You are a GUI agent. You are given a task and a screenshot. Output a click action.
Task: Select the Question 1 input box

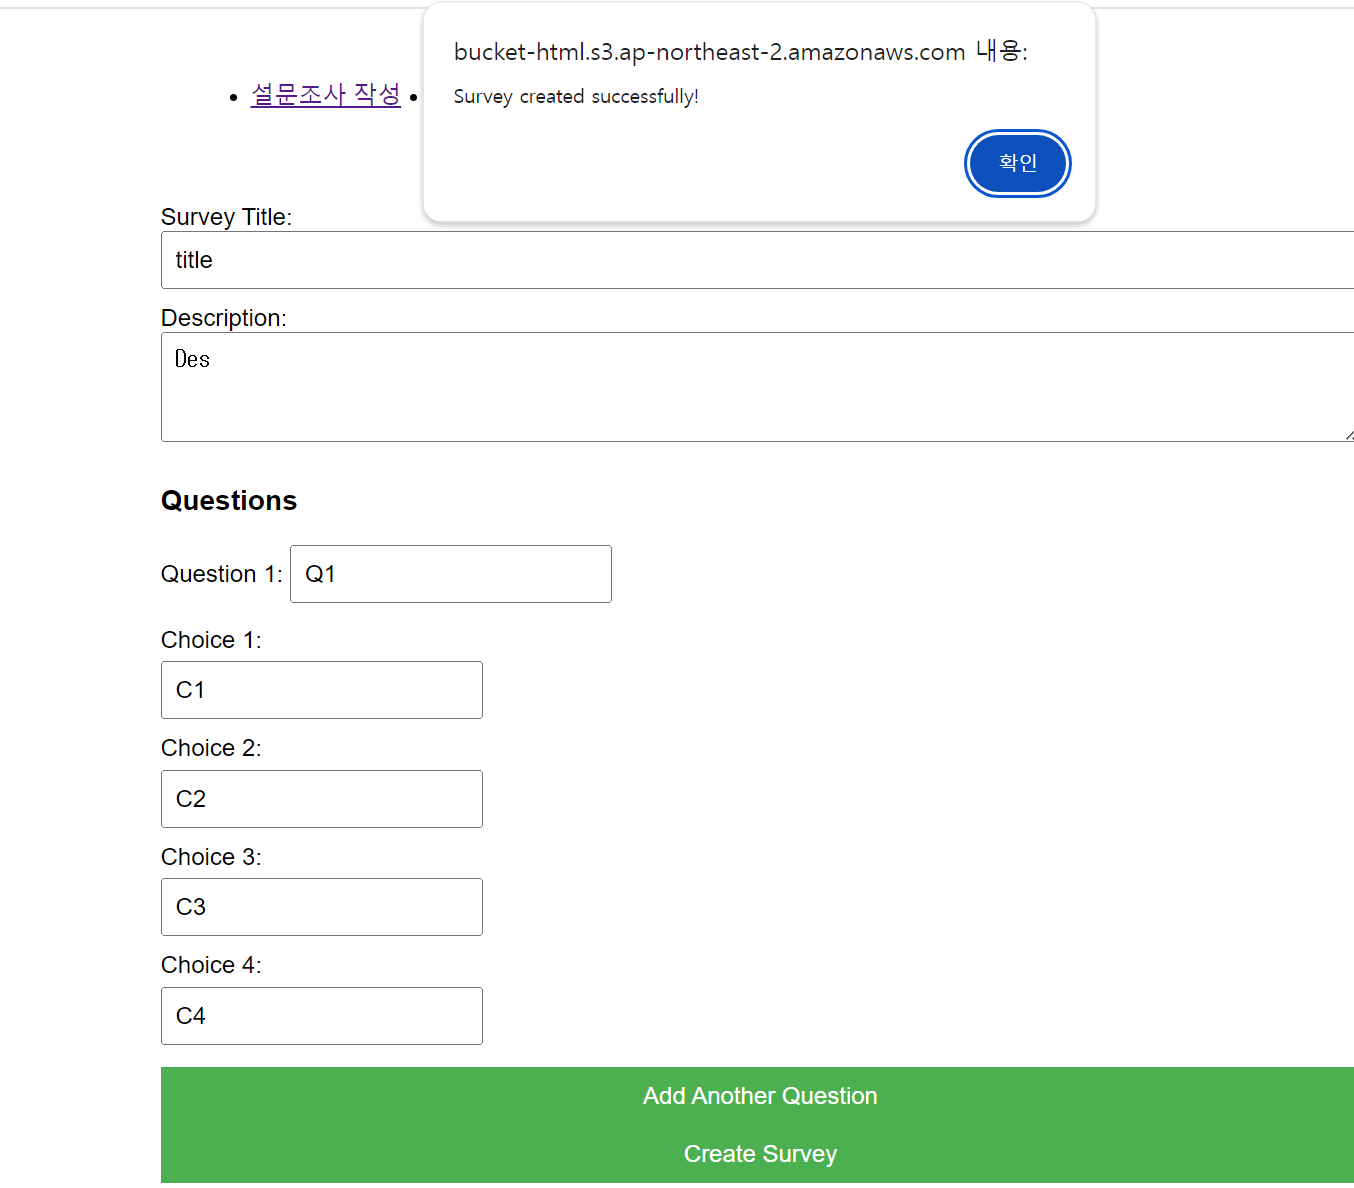[x=451, y=574]
